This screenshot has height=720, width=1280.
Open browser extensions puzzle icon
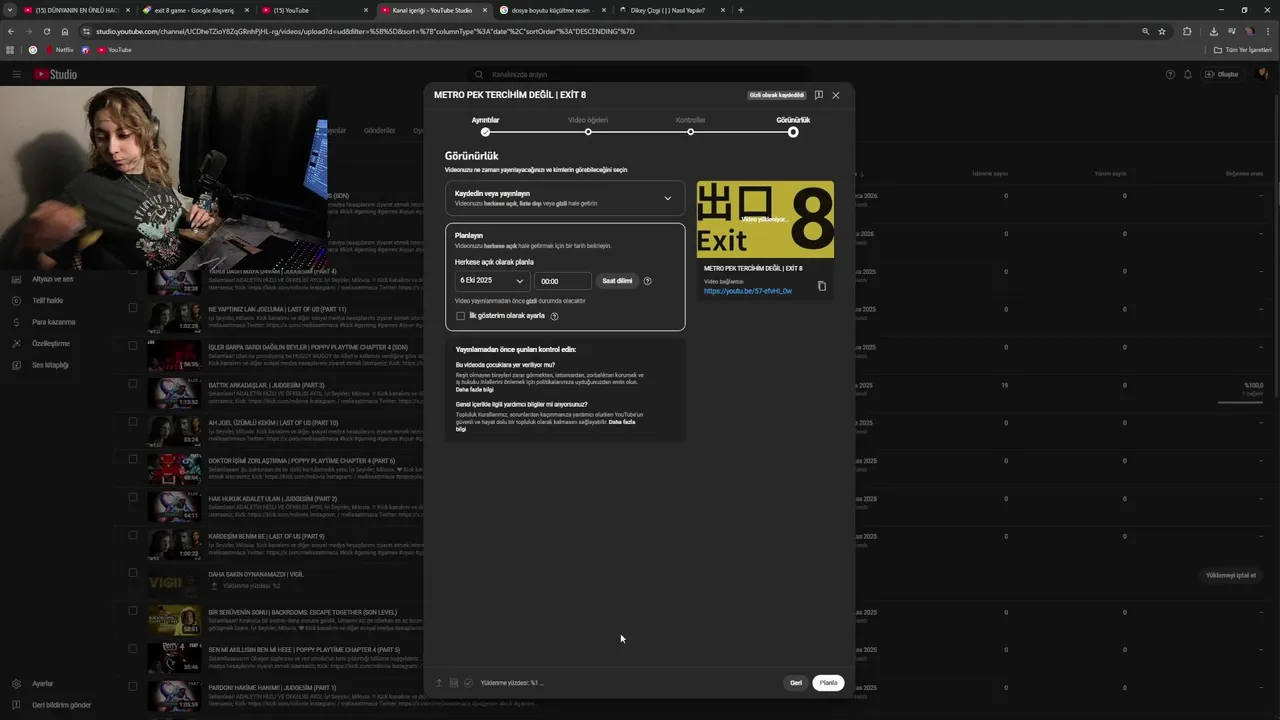click(1187, 31)
